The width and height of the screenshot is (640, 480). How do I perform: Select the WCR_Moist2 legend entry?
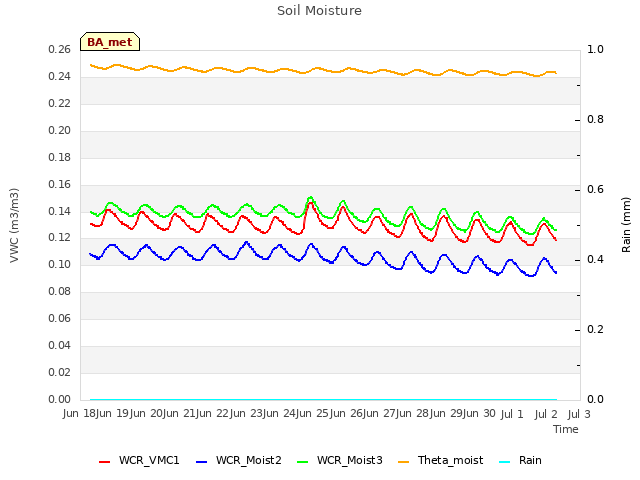point(239,460)
